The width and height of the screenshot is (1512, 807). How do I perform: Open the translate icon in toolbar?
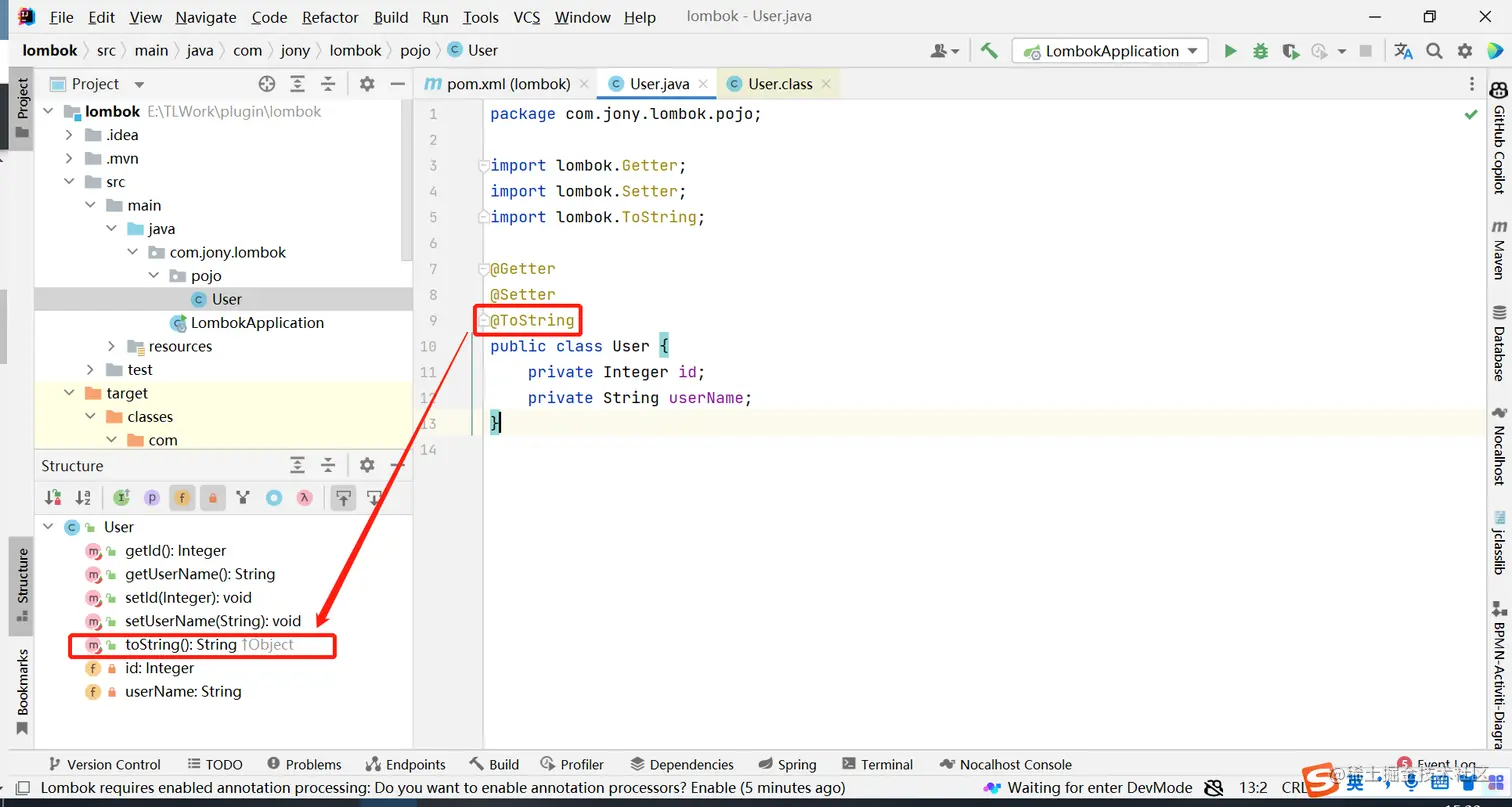[x=1403, y=51]
